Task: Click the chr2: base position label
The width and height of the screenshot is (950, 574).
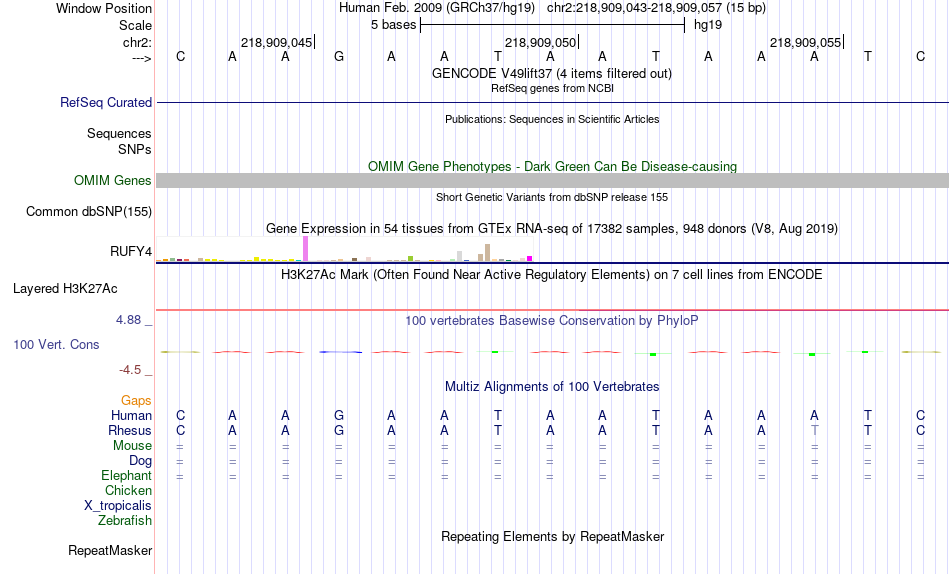Action: pos(137,42)
